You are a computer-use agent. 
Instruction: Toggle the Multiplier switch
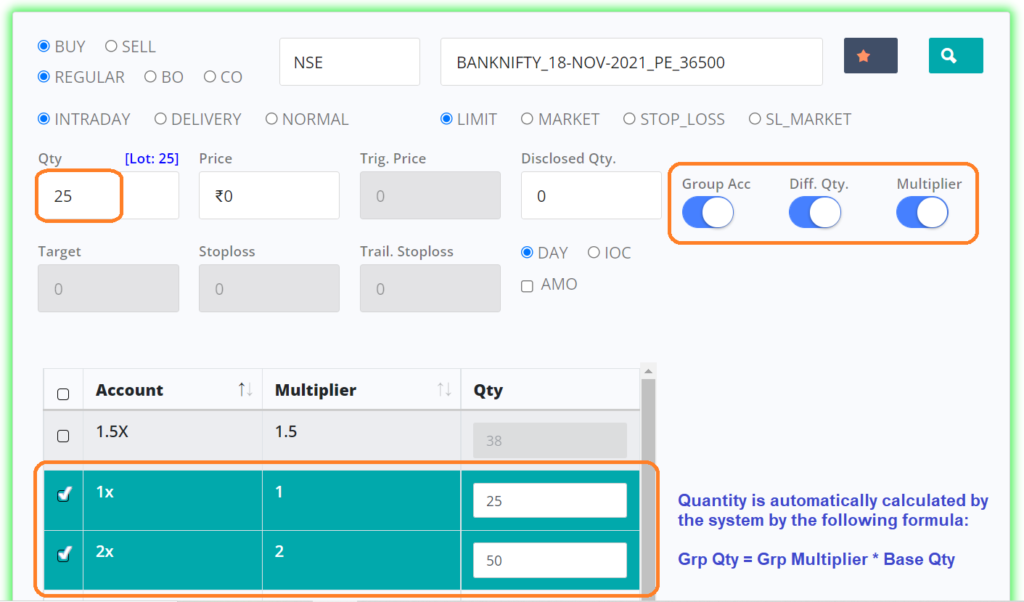pos(922,213)
